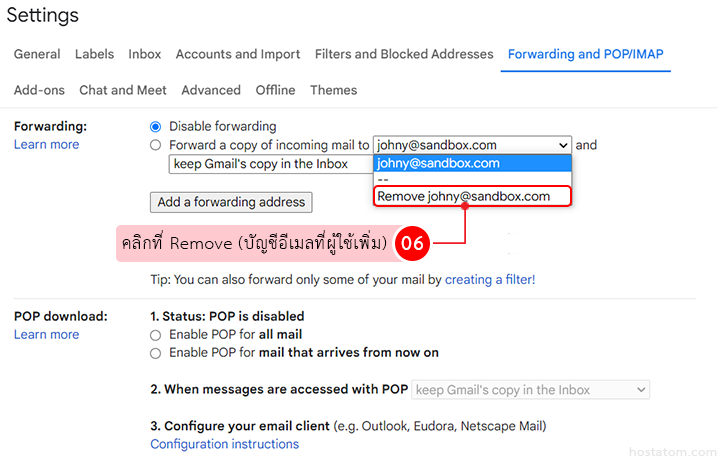Navigate to the Themes tab
The height and width of the screenshot is (459, 720).
pos(333,90)
